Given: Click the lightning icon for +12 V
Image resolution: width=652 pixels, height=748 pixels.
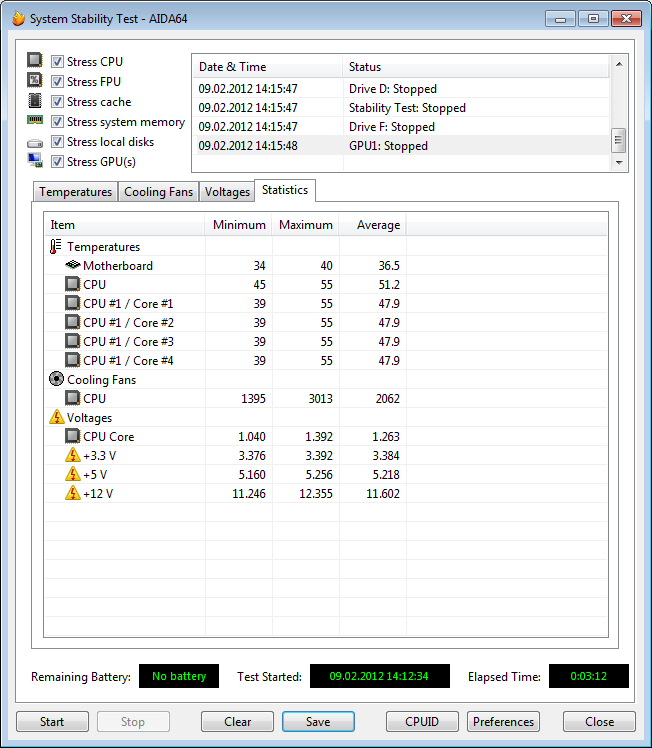Looking at the screenshot, I should click(72, 493).
